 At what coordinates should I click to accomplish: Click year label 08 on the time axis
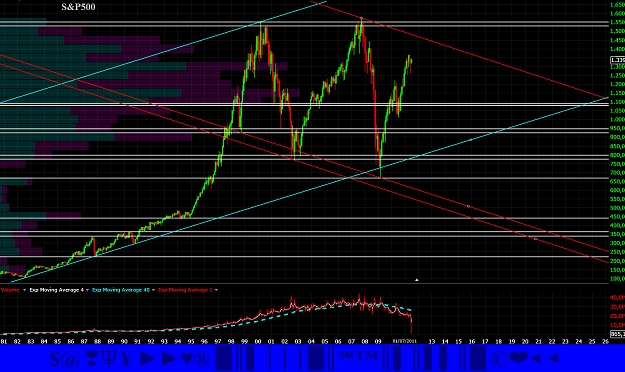[365, 341]
